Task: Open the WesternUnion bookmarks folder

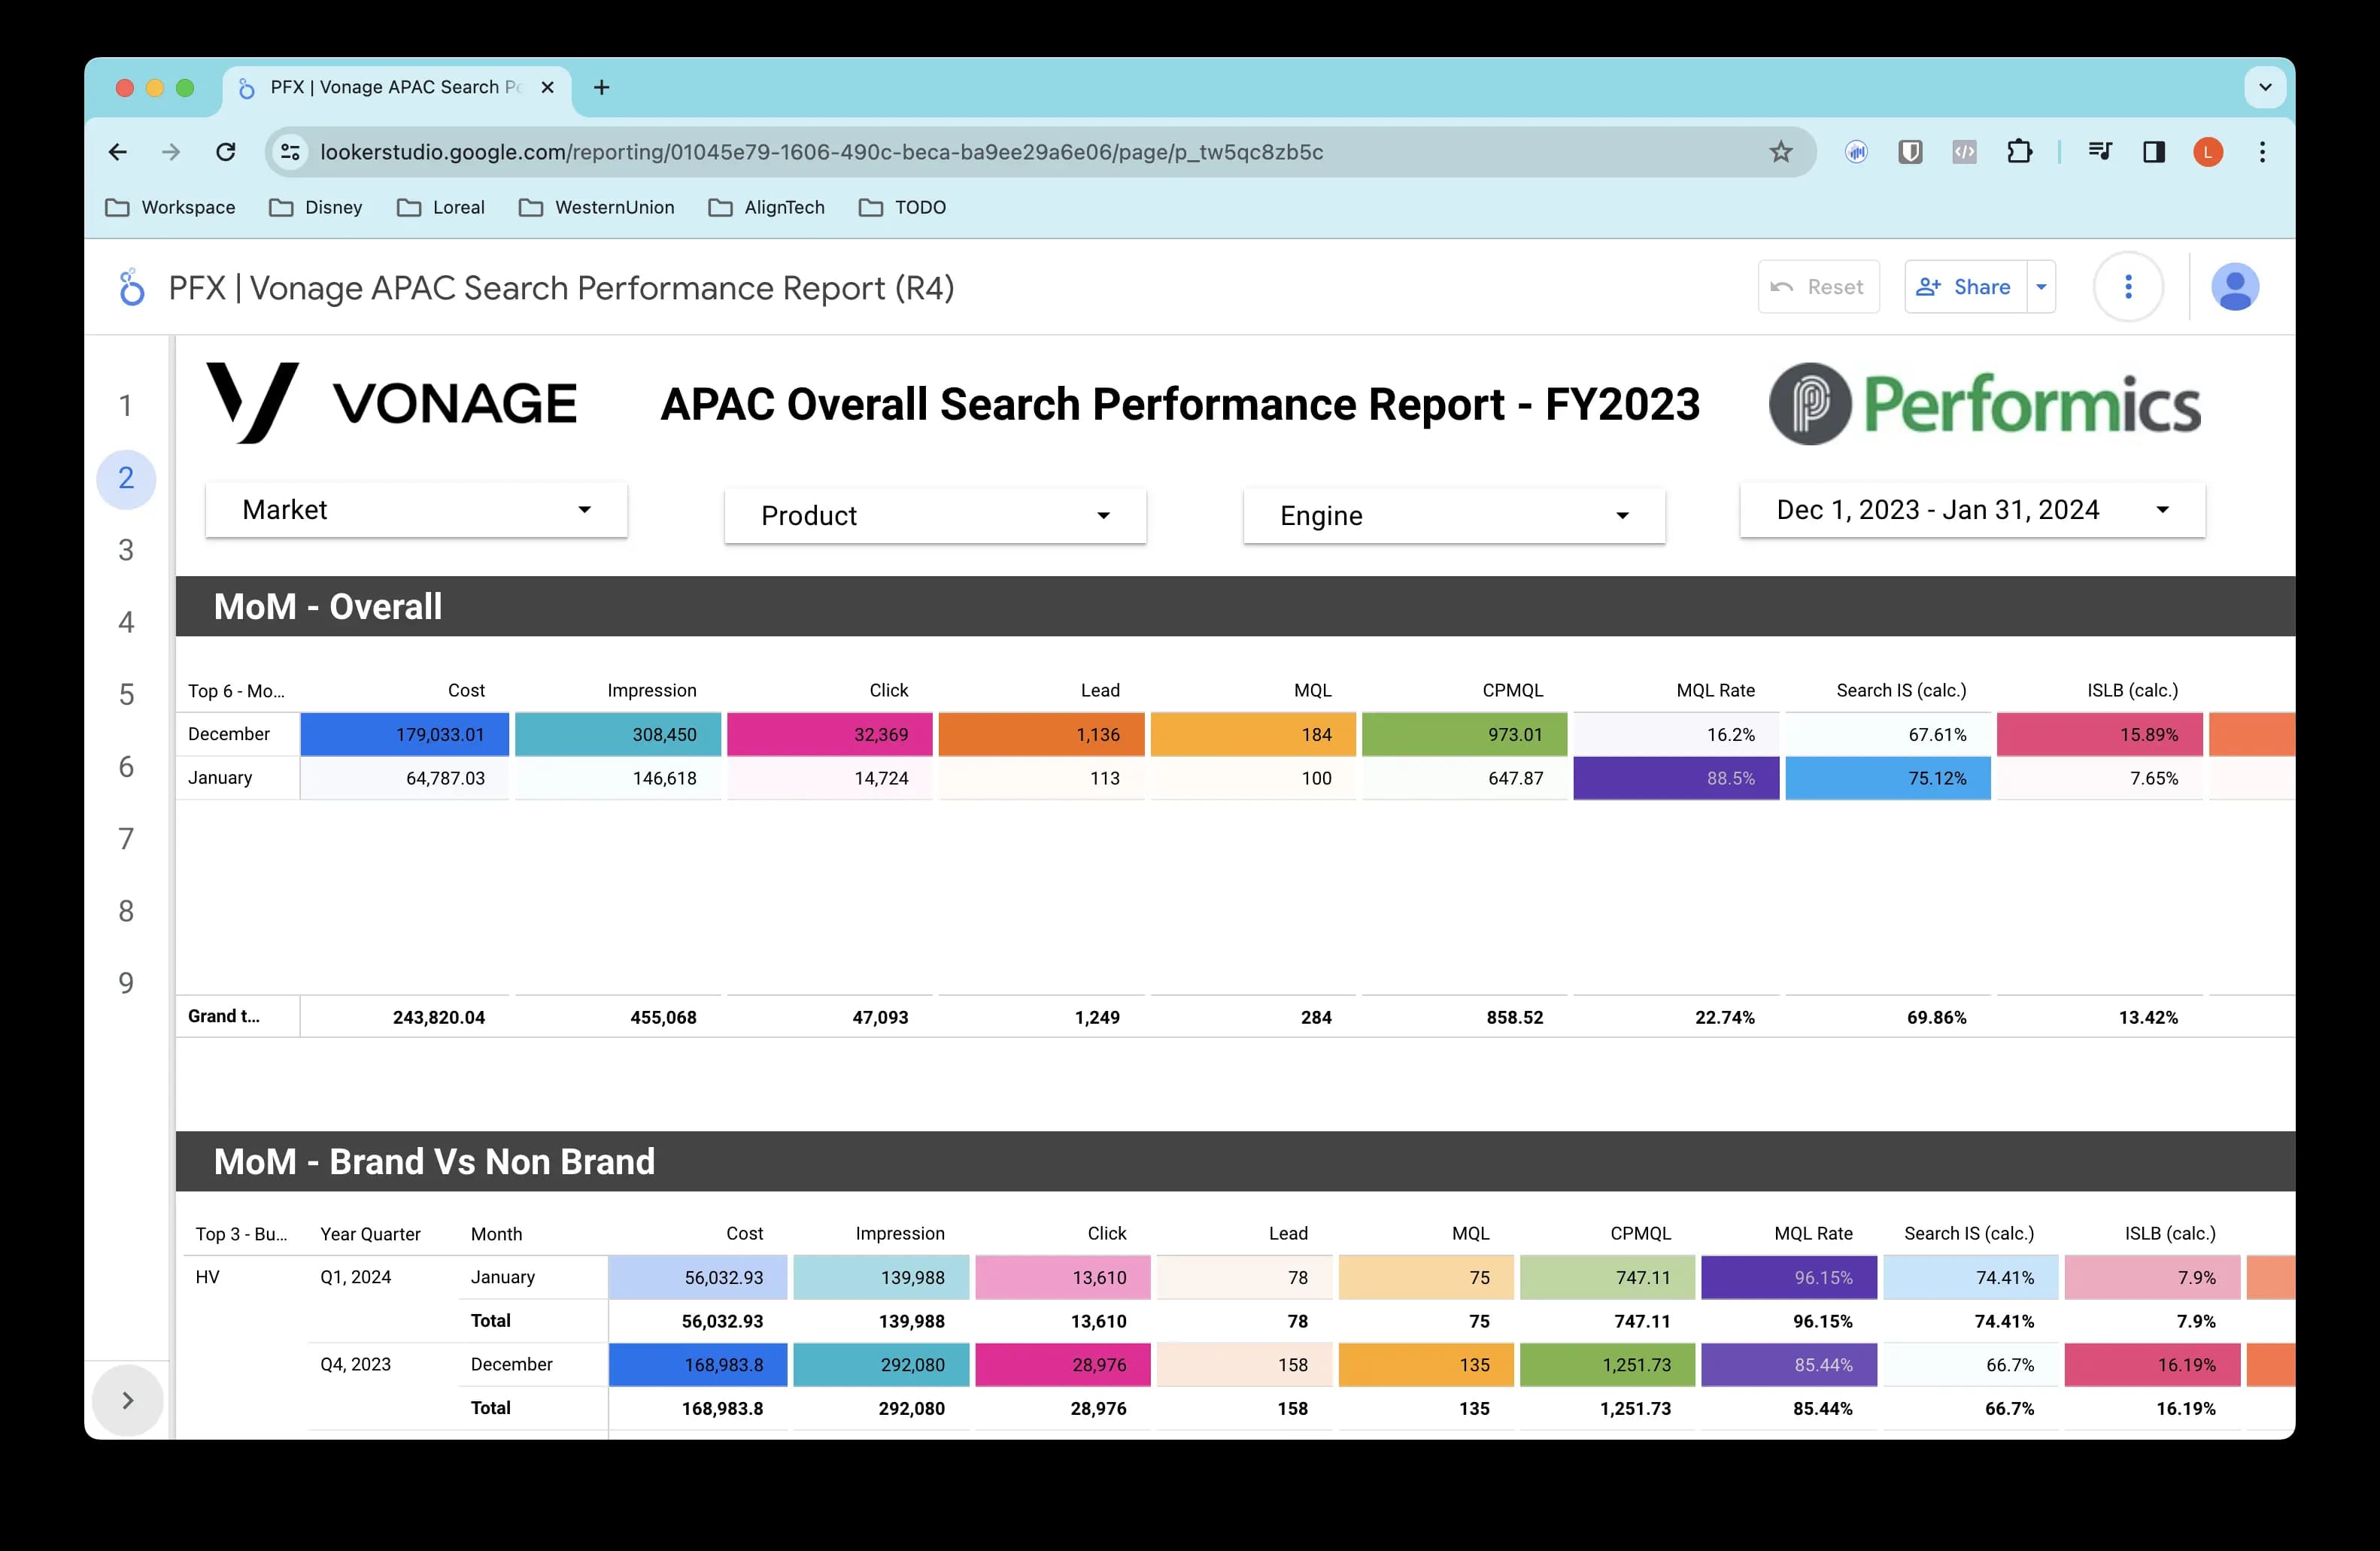Action: tap(597, 207)
